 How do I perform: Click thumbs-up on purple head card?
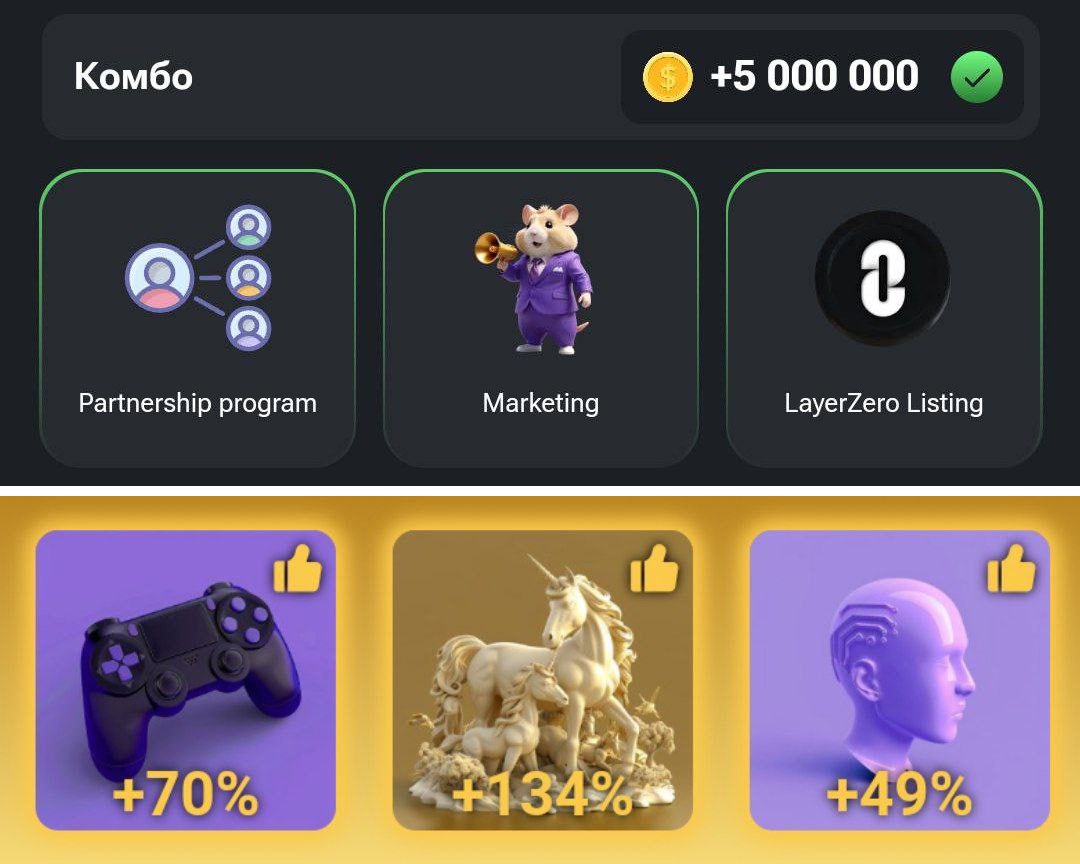click(1011, 568)
